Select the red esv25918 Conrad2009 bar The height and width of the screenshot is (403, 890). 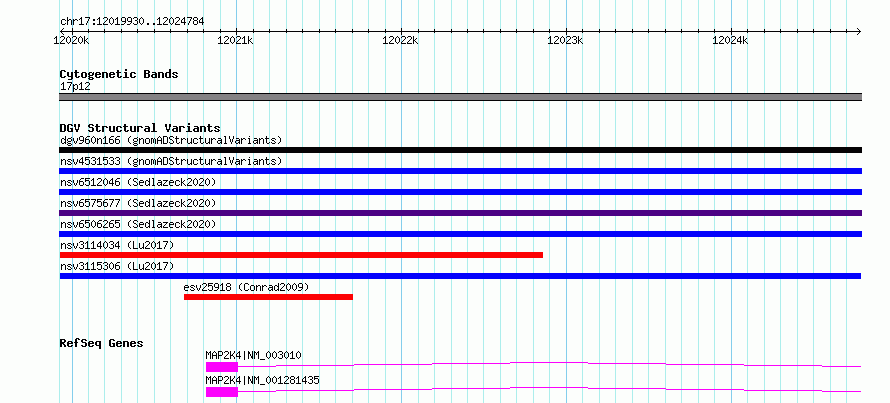268,297
